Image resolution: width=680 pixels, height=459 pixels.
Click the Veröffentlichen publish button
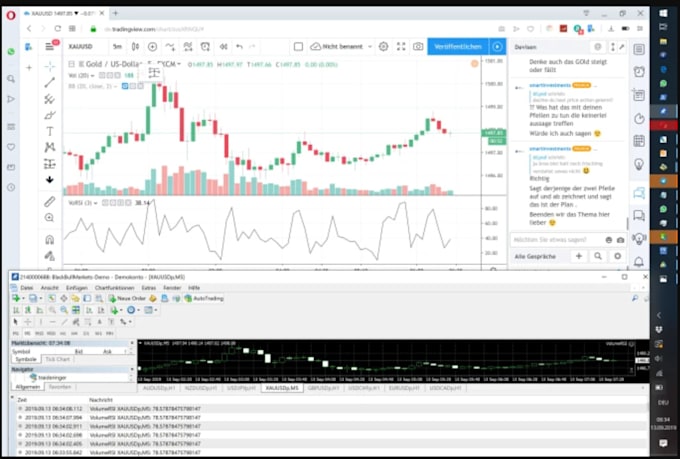click(x=458, y=46)
